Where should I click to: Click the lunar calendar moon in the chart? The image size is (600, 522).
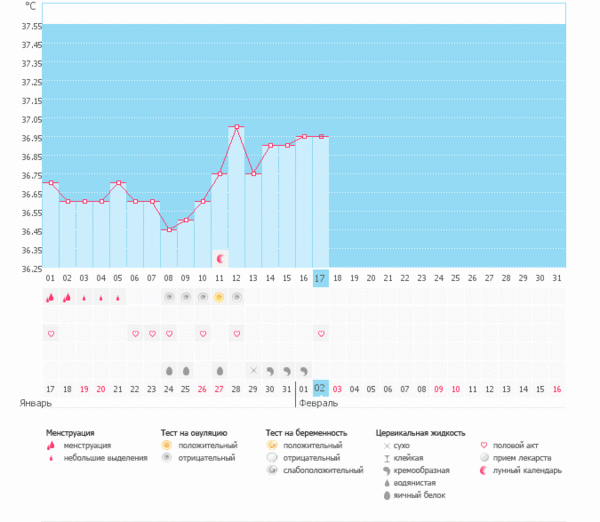(220, 259)
